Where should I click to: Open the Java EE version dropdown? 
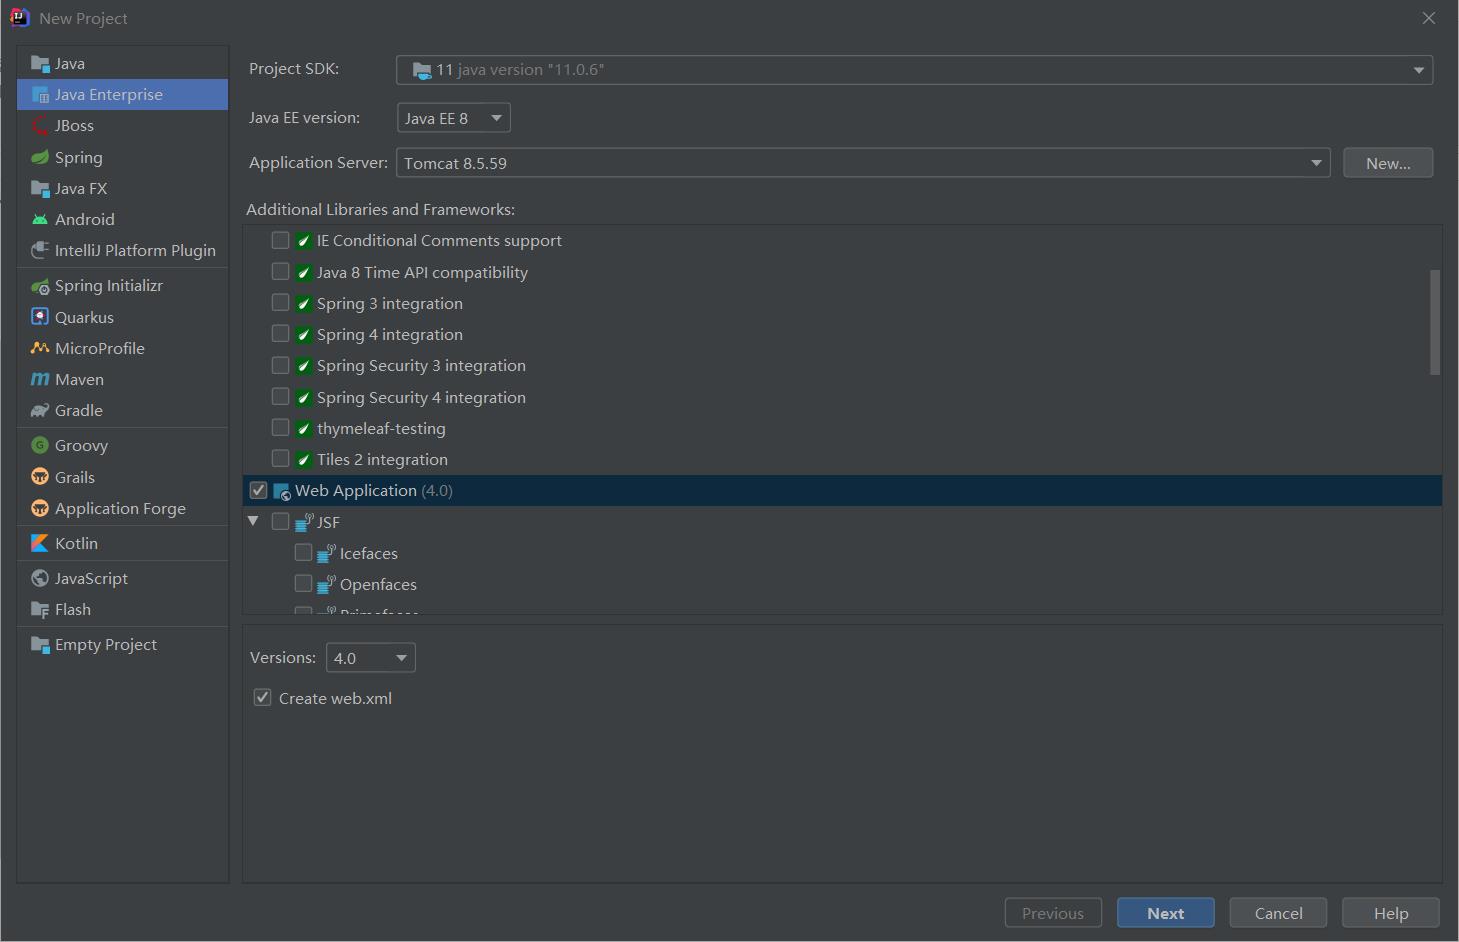pos(454,118)
